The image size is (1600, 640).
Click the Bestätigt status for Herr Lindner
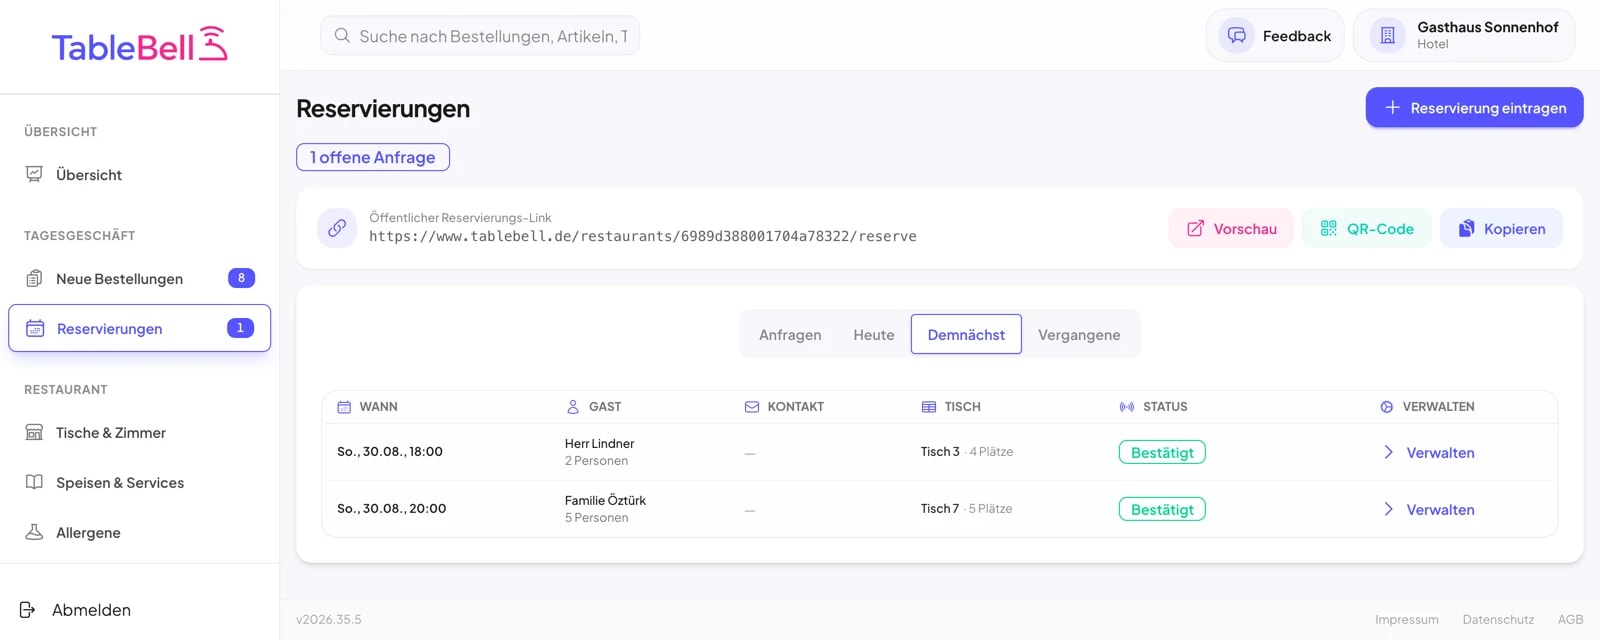tap(1162, 452)
